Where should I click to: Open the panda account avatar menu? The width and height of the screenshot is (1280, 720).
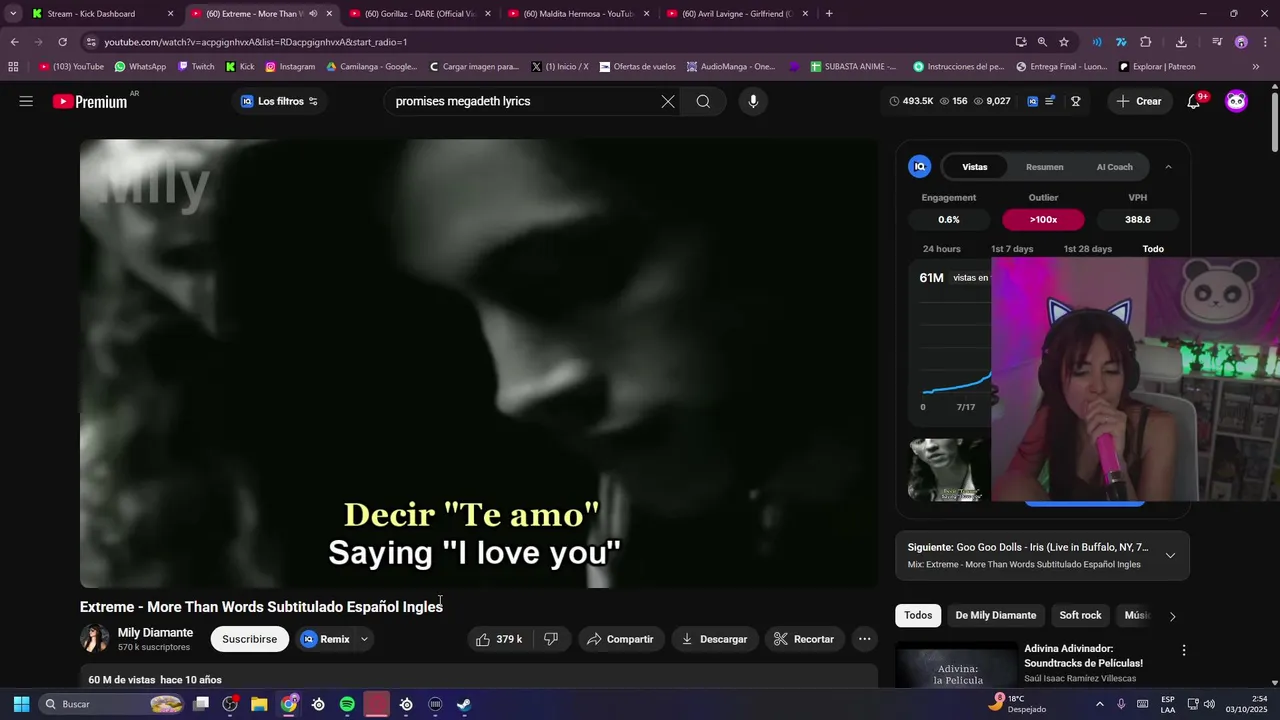[1237, 101]
